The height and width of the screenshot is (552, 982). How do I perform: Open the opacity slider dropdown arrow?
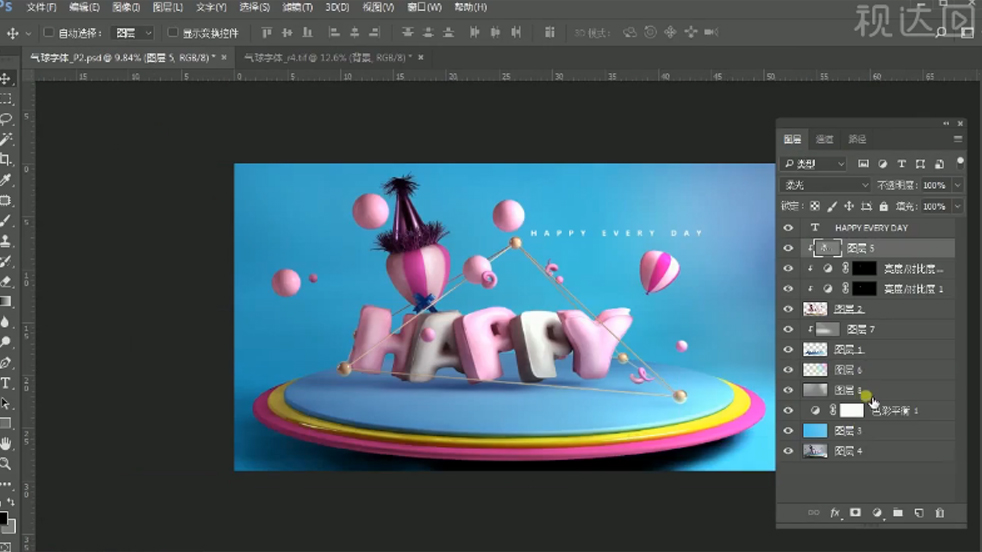point(958,185)
